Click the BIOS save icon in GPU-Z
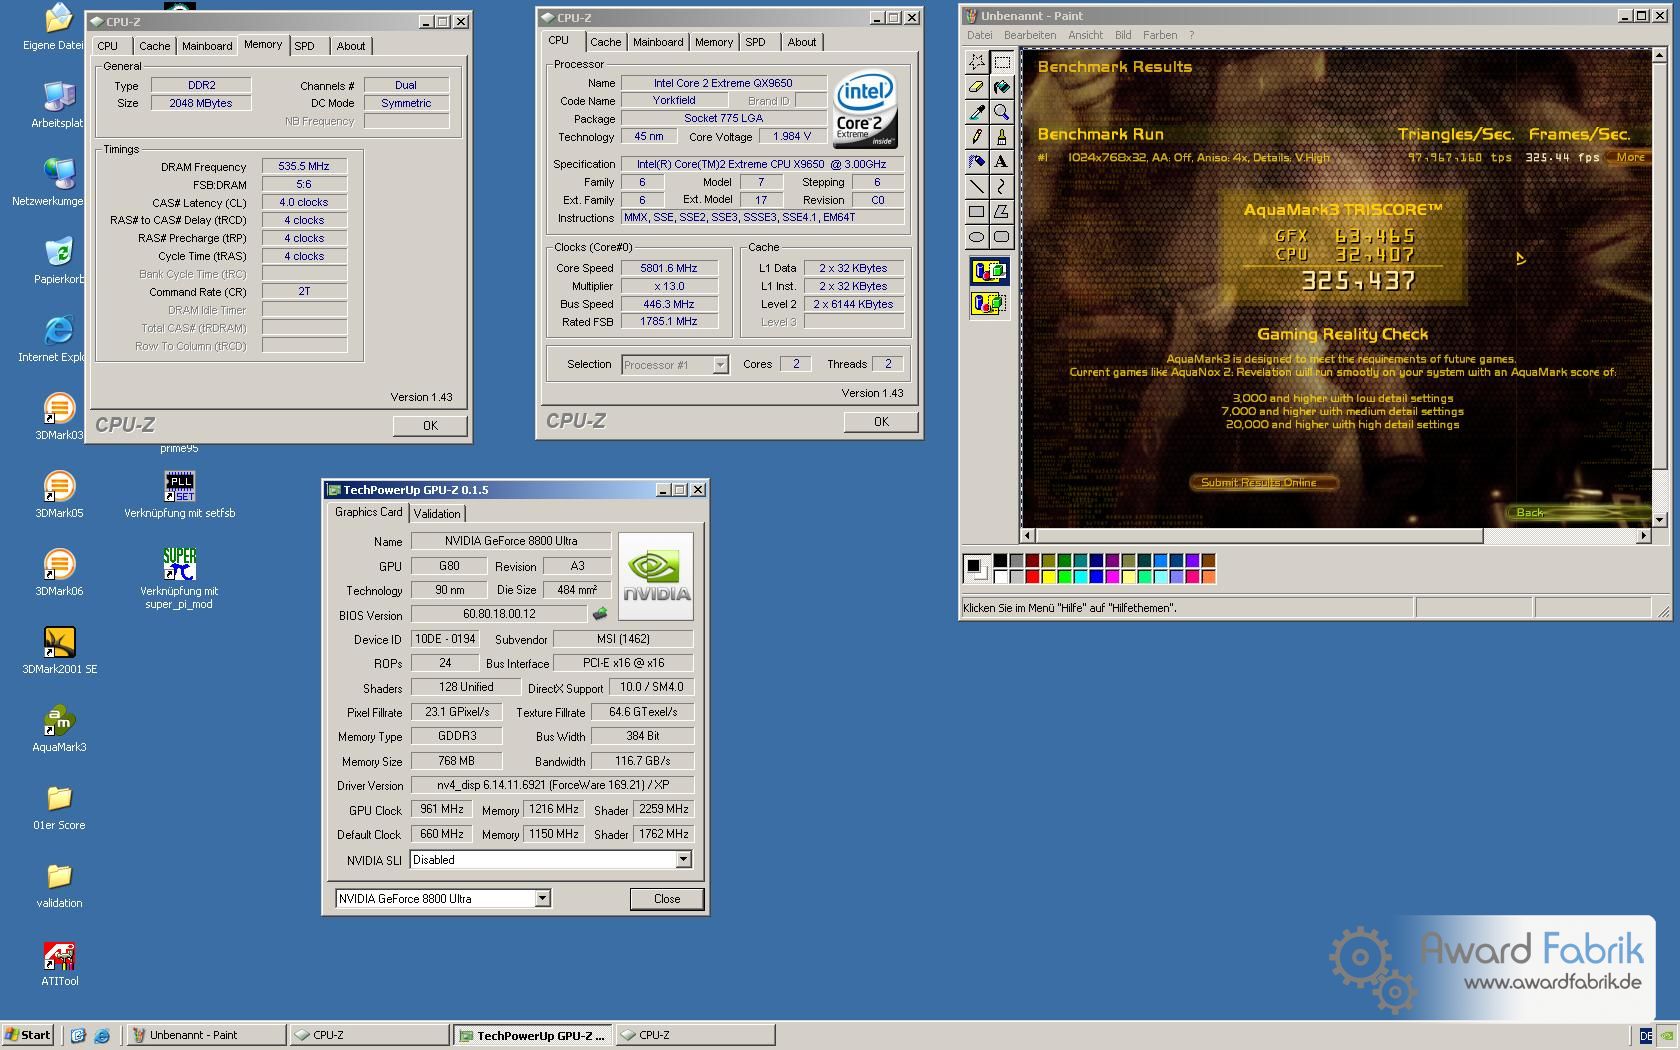1680x1050 pixels. coord(600,614)
